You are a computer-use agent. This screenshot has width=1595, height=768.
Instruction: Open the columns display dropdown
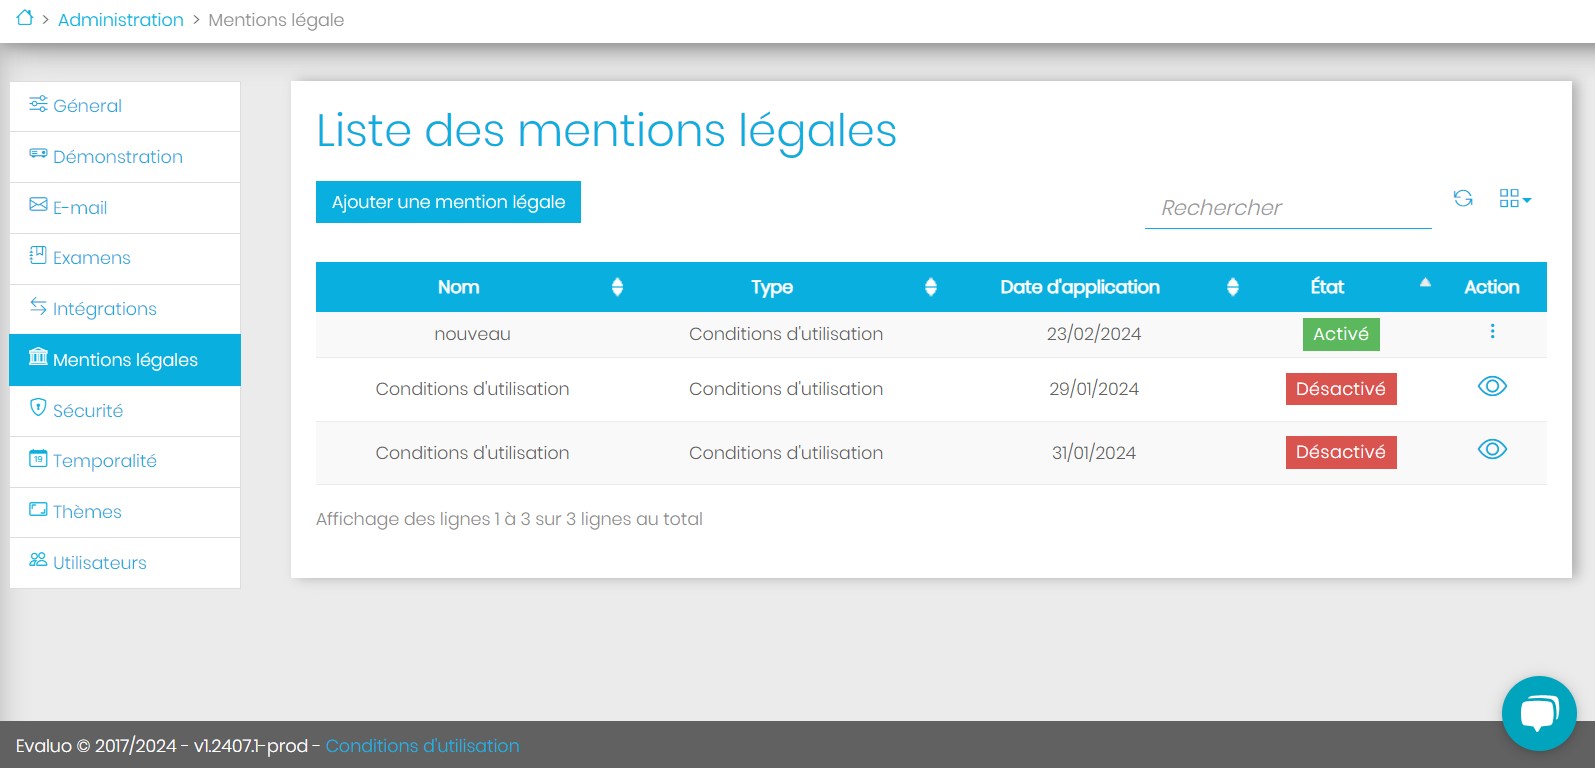point(1515,199)
